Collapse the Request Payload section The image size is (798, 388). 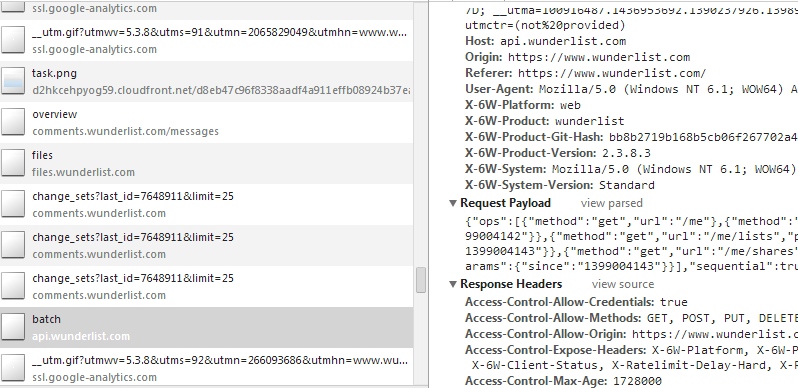452,203
